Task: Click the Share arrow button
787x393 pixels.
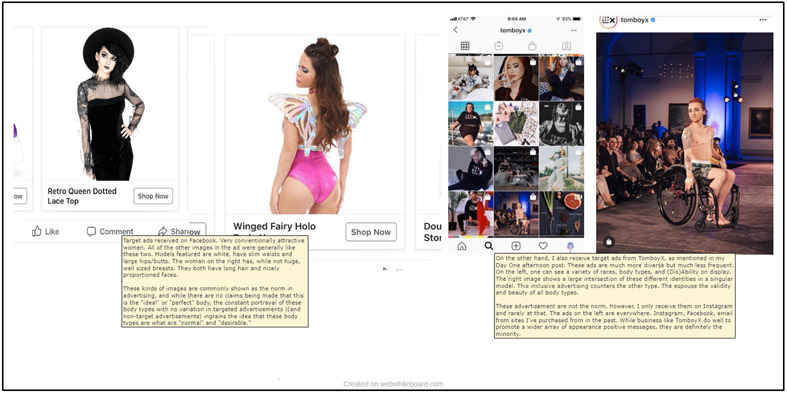Action: point(174,231)
